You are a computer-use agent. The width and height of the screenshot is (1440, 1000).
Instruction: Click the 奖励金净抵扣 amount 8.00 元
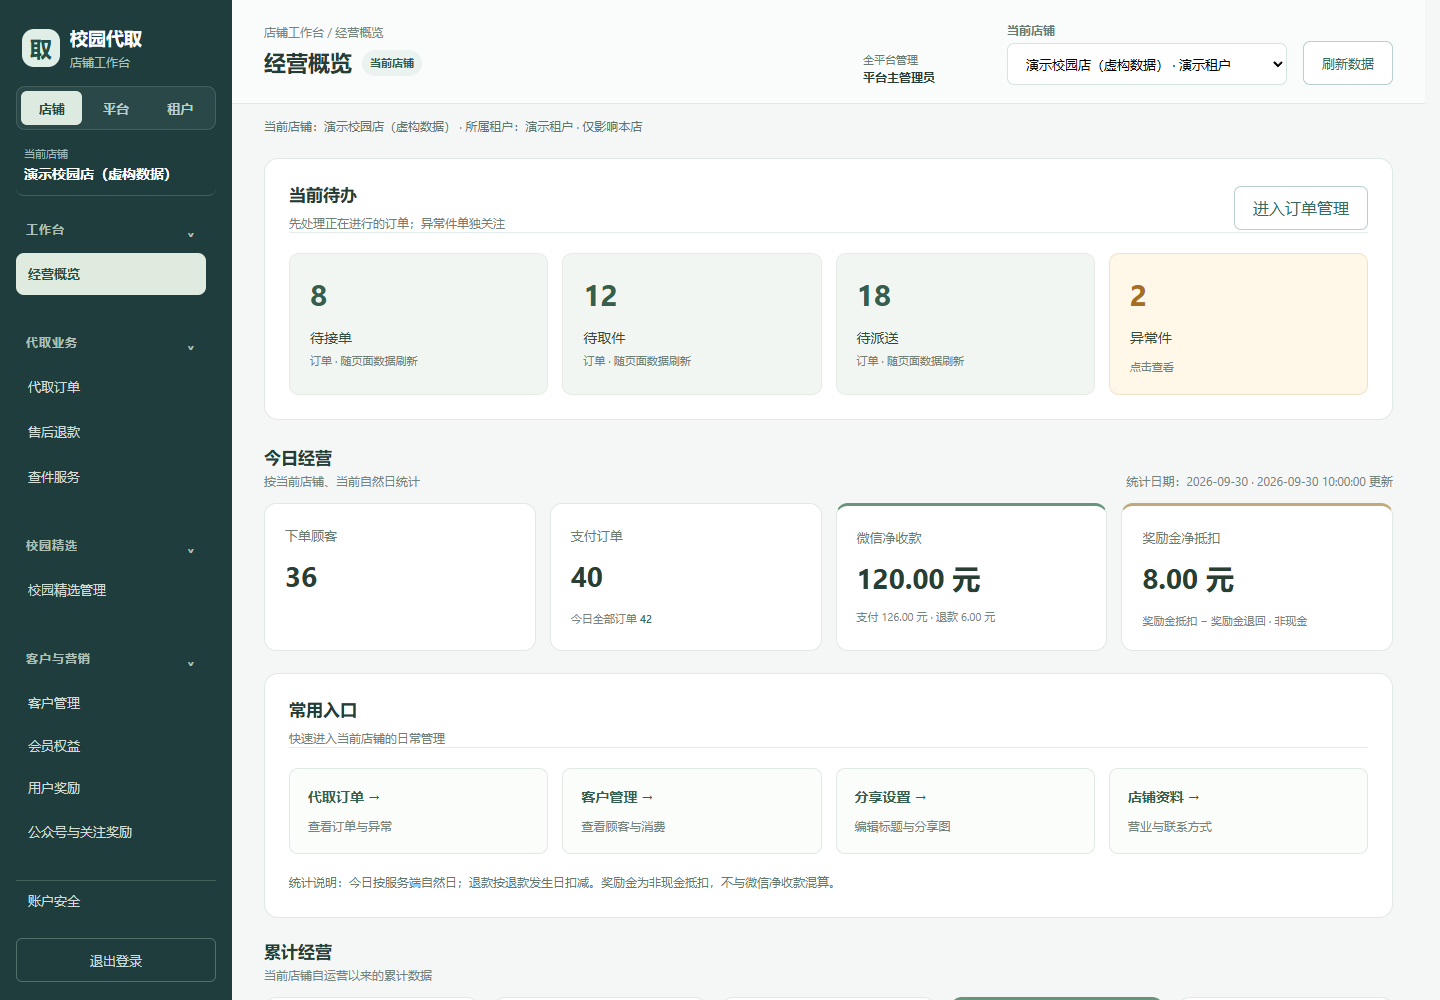pyautogui.click(x=1188, y=579)
